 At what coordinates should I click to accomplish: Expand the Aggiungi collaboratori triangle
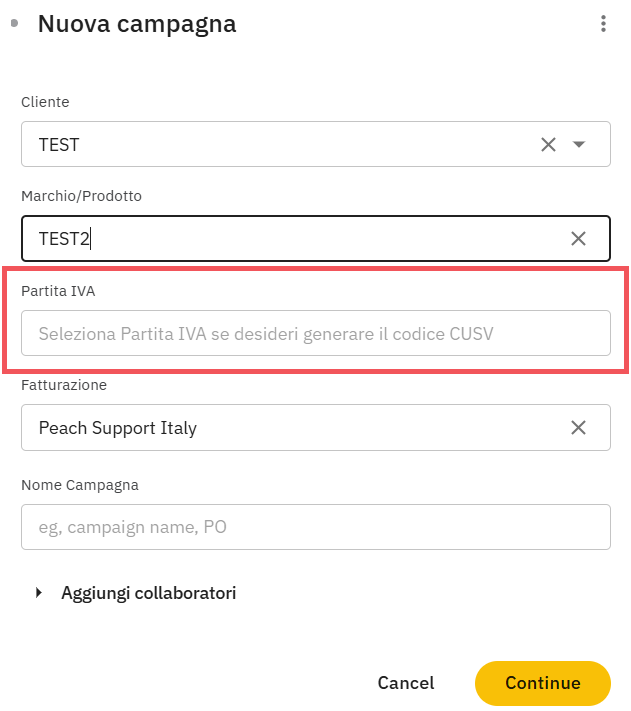(x=39, y=593)
